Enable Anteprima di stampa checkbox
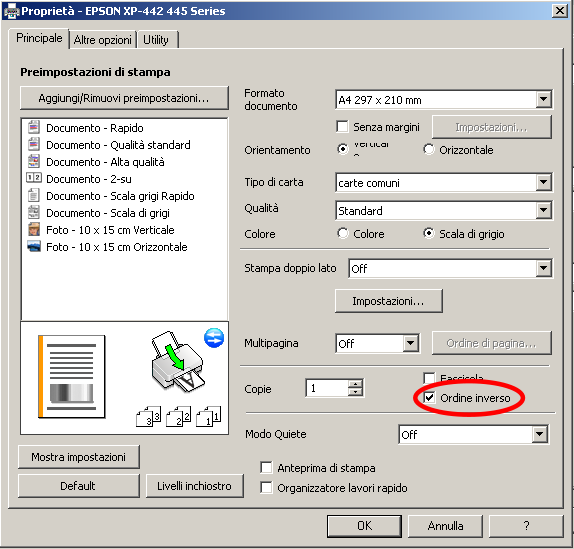The image size is (574, 549). pyautogui.click(x=266, y=467)
